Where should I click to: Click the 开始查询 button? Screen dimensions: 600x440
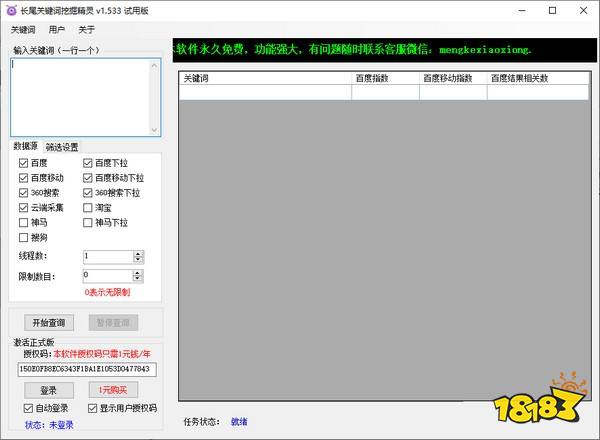pos(49,323)
